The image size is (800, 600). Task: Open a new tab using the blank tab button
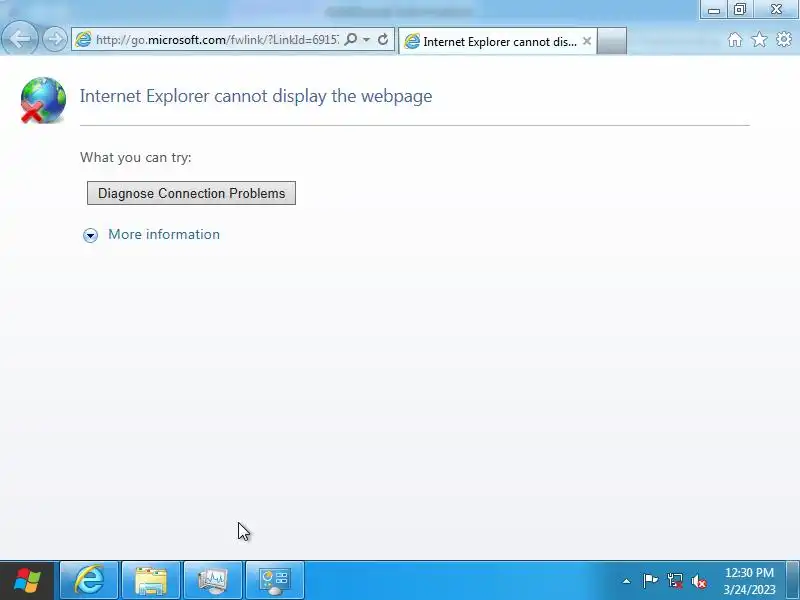pyautogui.click(x=612, y=41)
